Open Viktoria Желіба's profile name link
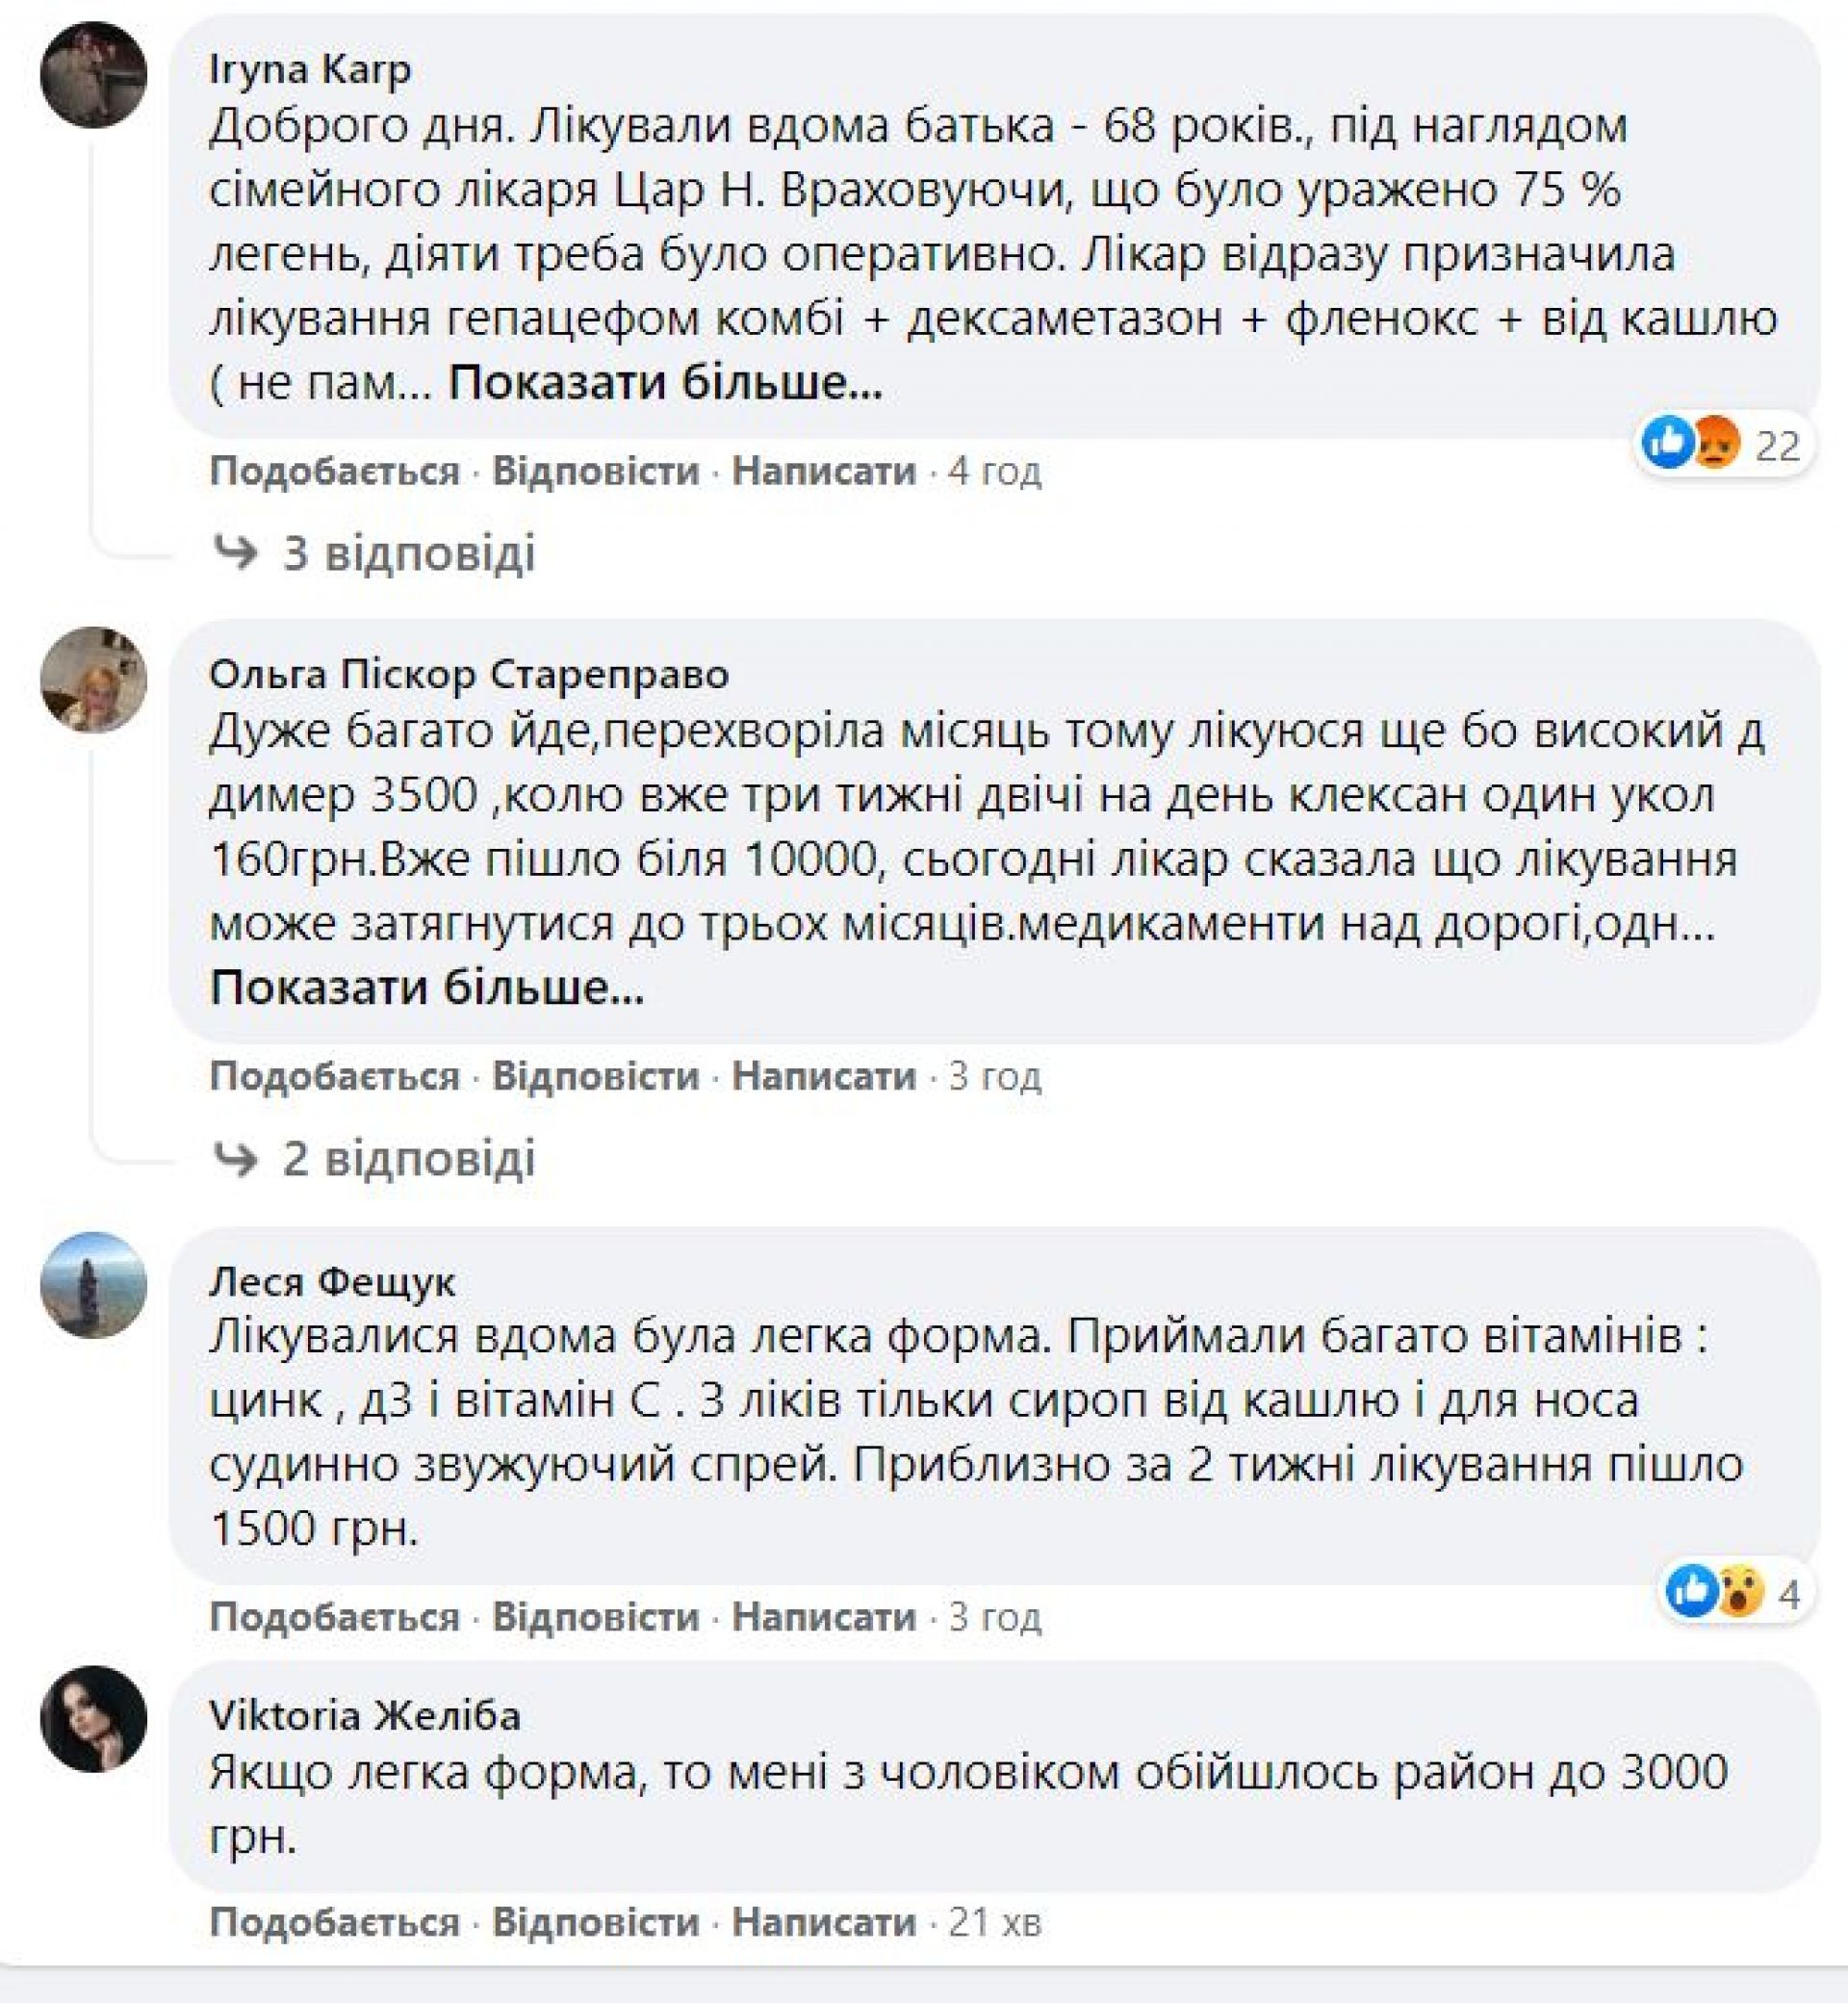The width and height of the screenshot is (1848, 2003). coord(365,1716)
